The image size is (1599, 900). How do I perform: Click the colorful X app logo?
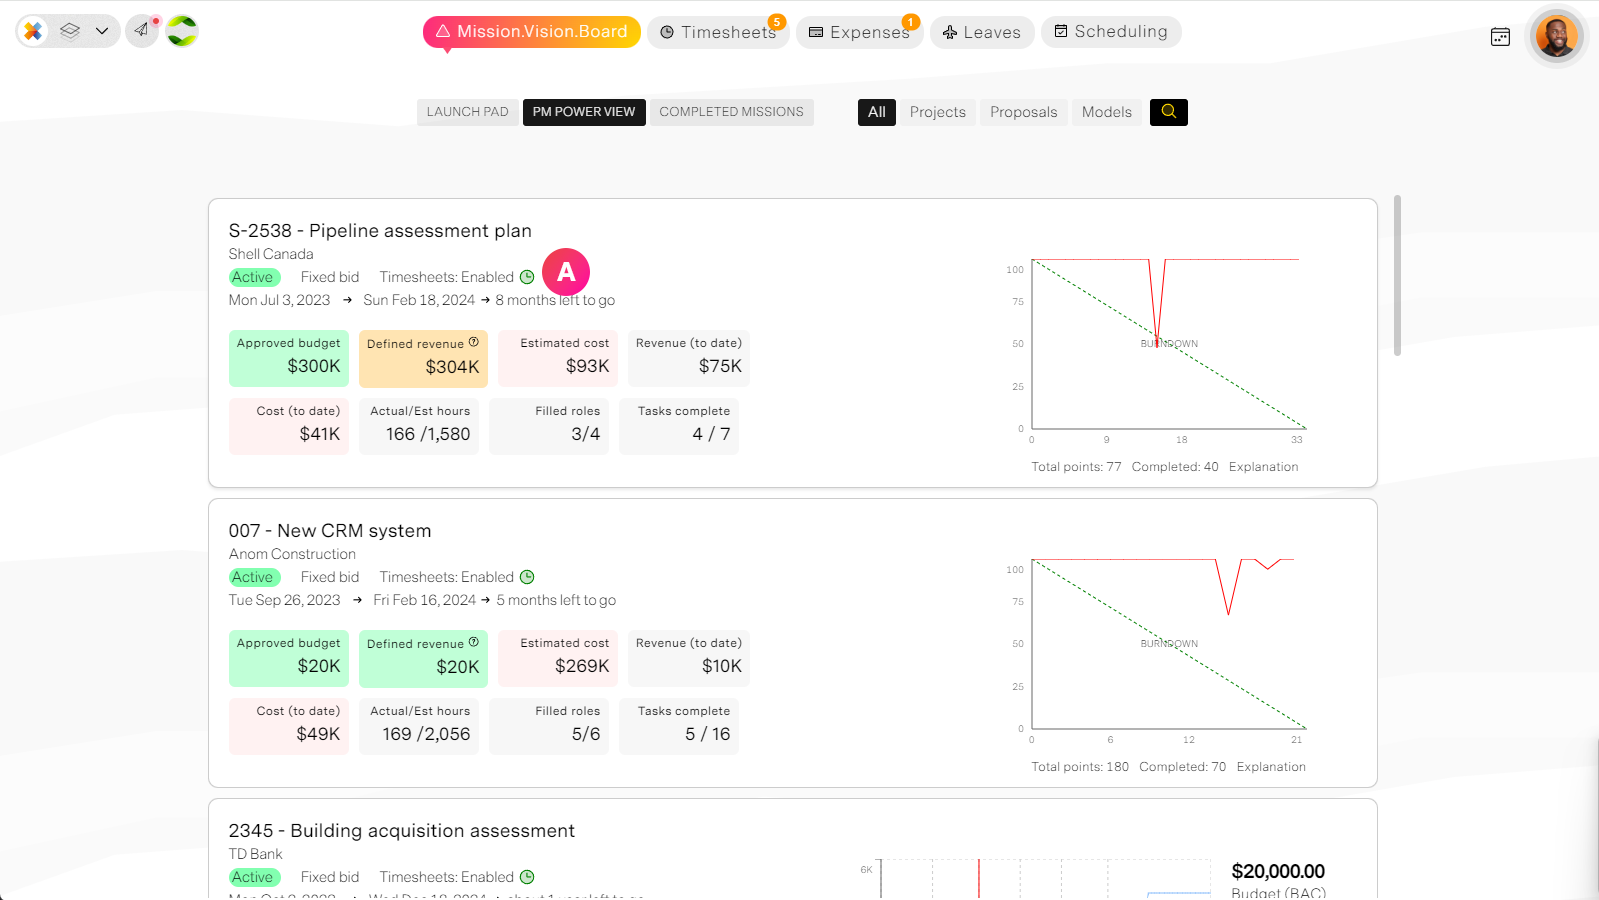tap(33, 31)
